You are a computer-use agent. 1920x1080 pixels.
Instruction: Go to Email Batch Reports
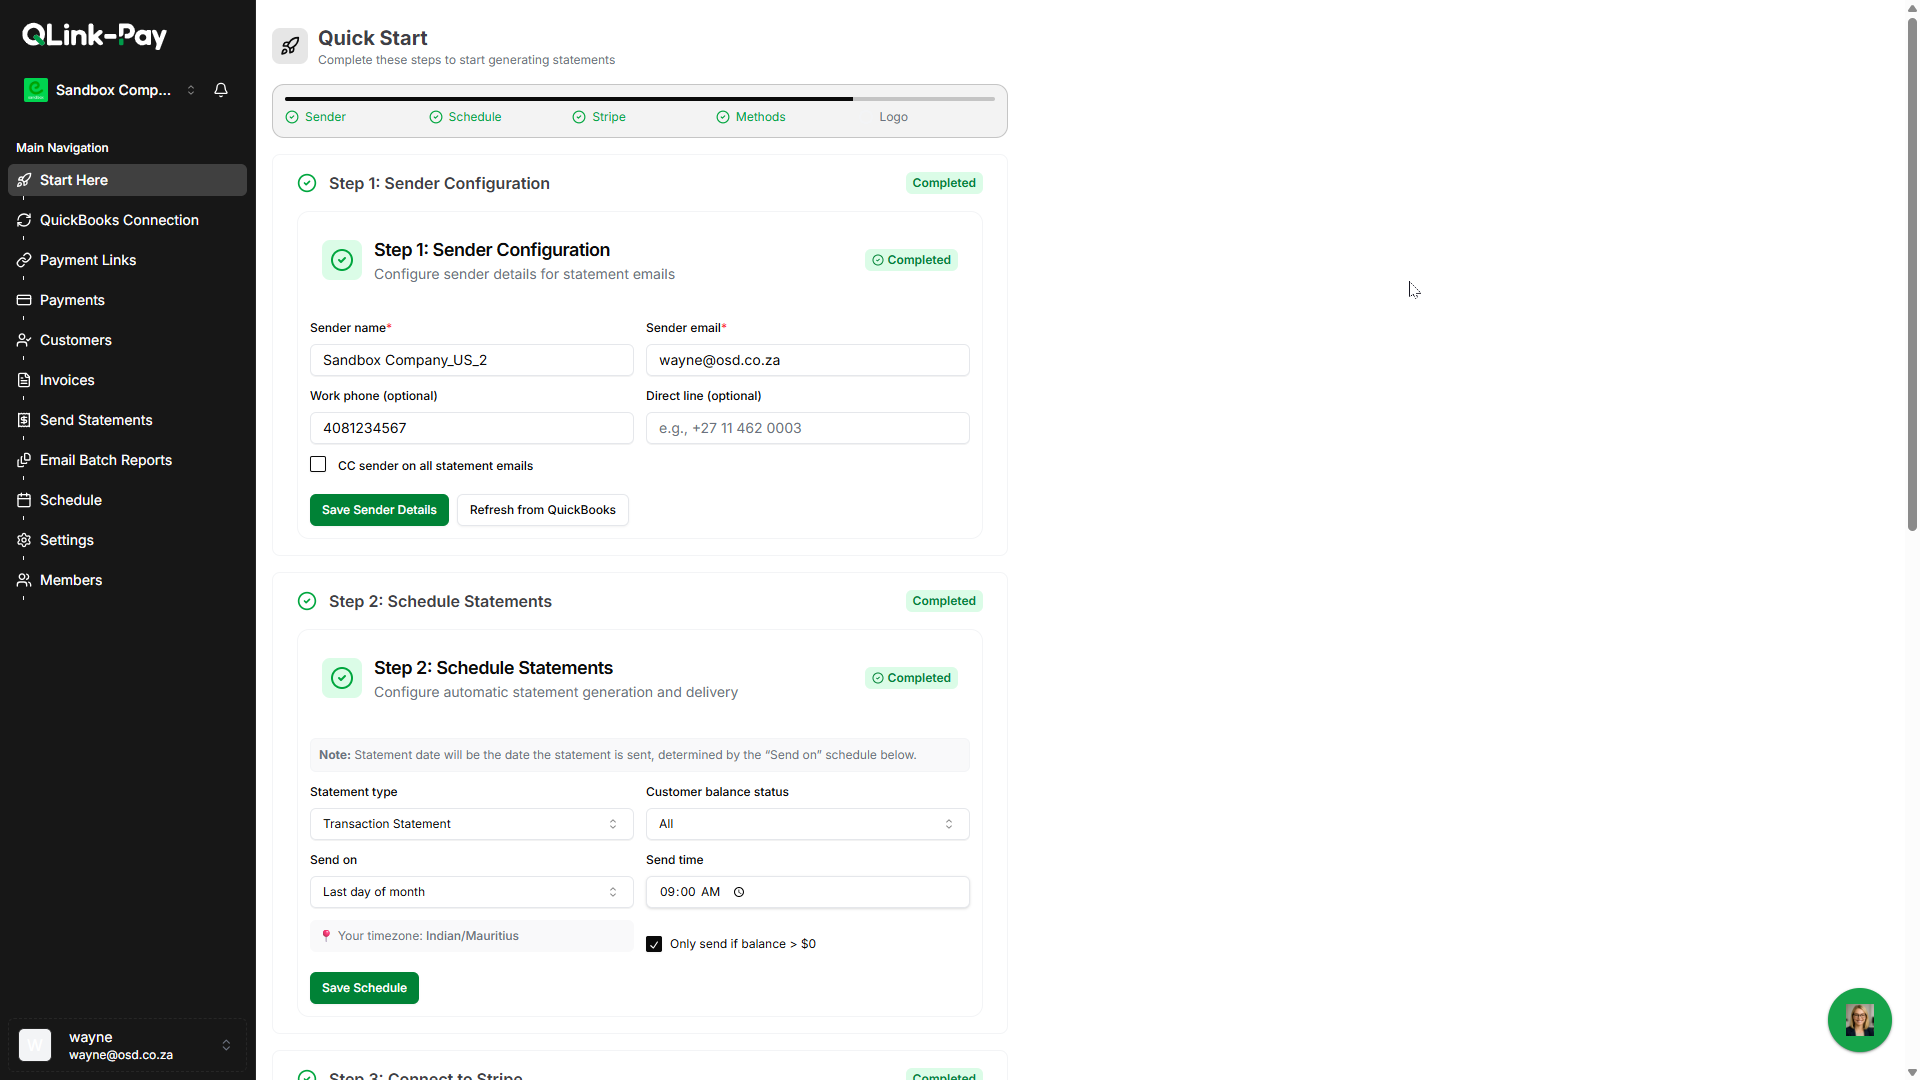pyautogui.click(x=106, y=460)
